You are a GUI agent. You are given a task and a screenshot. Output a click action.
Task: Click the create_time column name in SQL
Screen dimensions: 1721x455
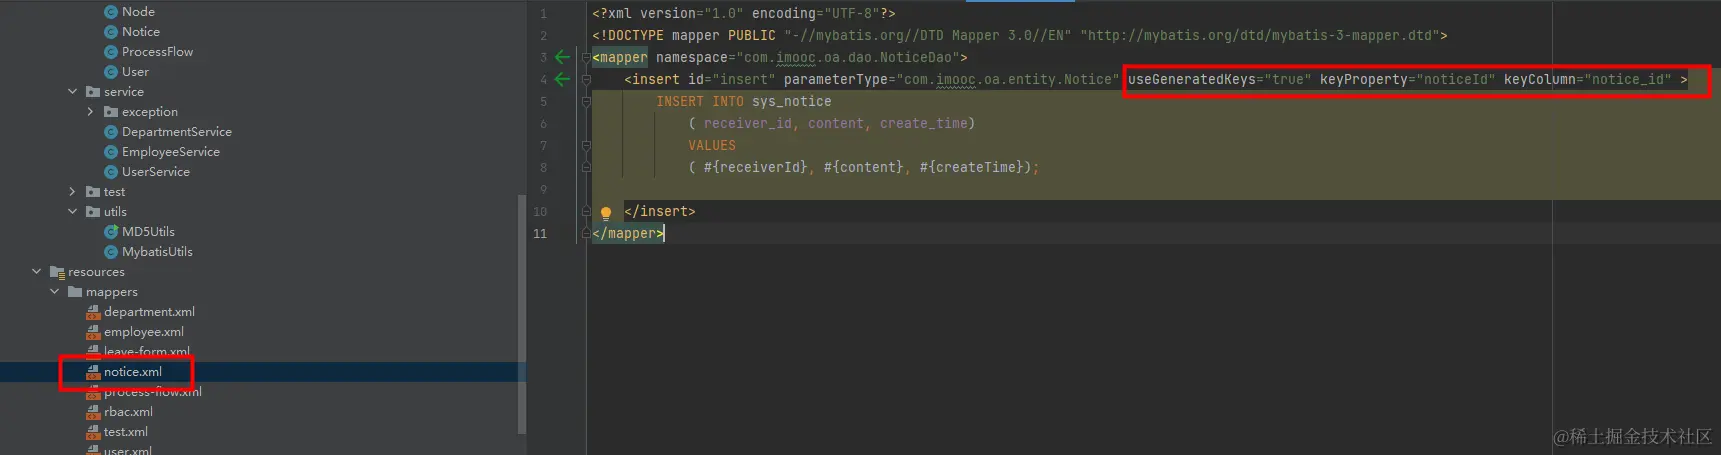(x=924, y=123)
